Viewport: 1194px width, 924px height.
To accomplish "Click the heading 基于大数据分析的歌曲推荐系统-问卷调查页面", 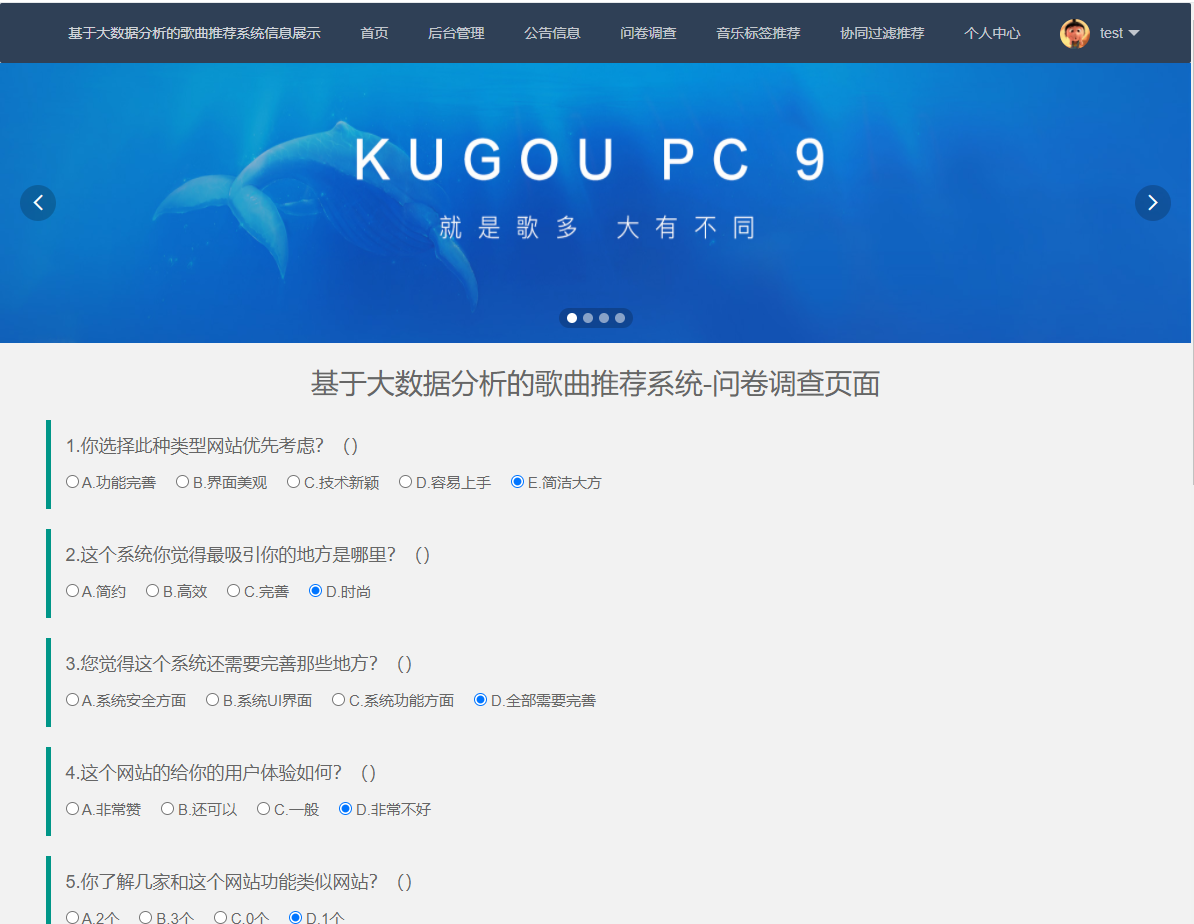I will tap(595, 383).
